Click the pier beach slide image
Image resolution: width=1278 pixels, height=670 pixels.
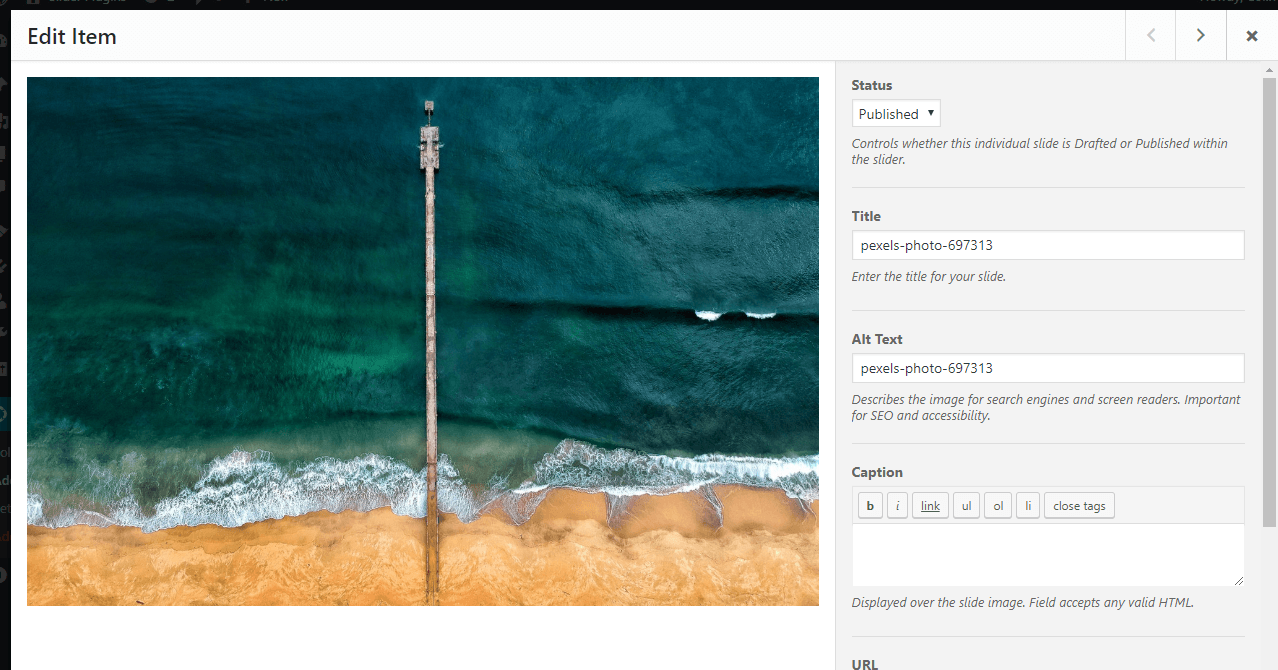click(423, 341)
